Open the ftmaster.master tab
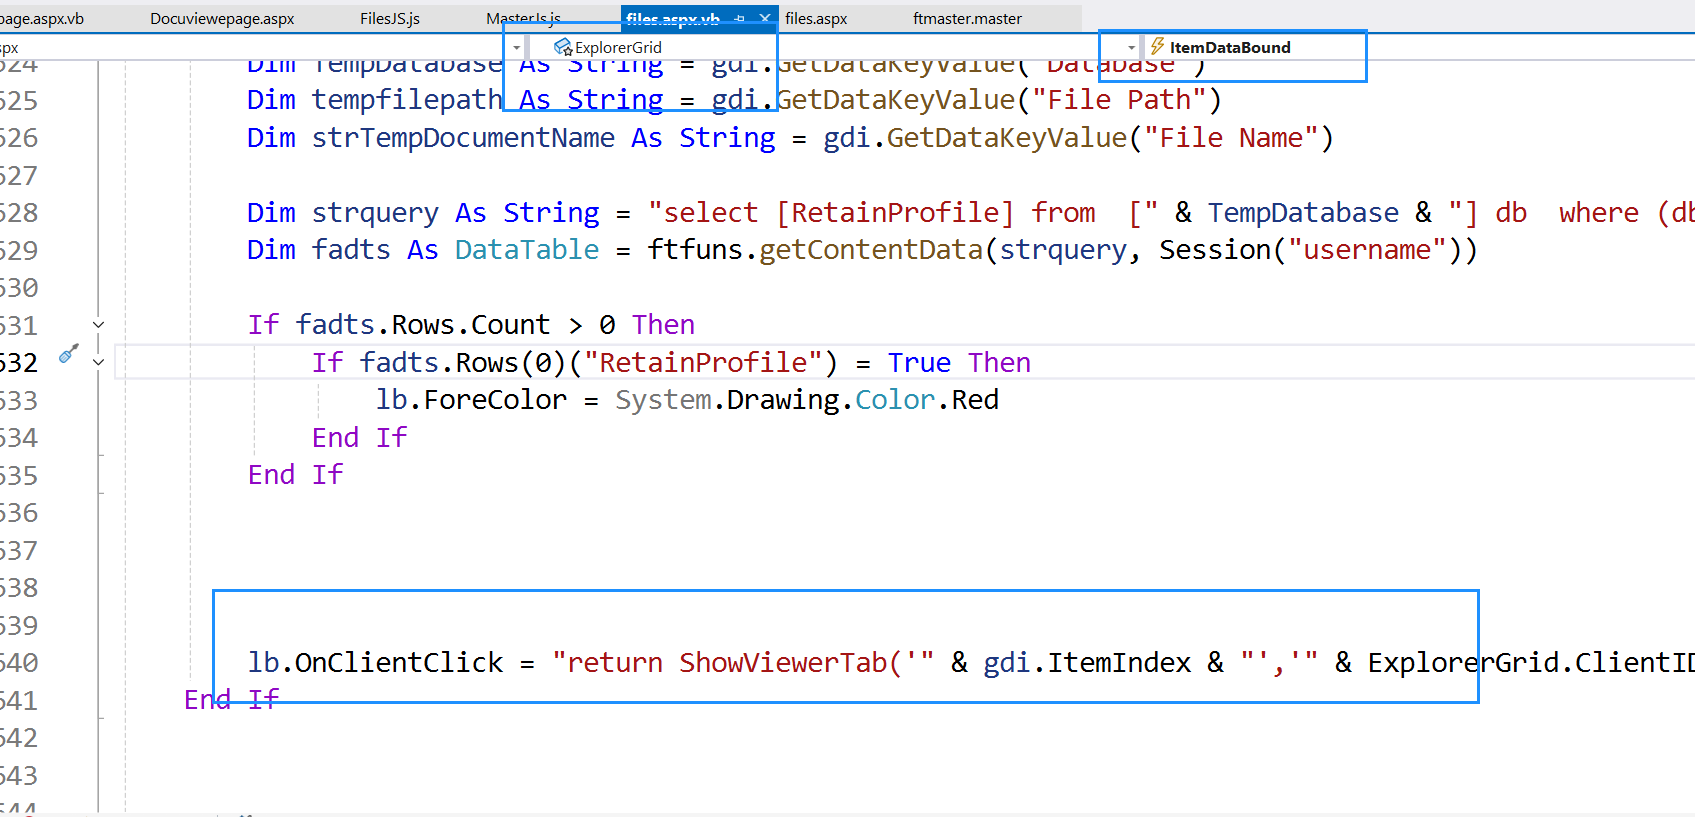Screen dimensions: 1695x817 click(967, 19)
